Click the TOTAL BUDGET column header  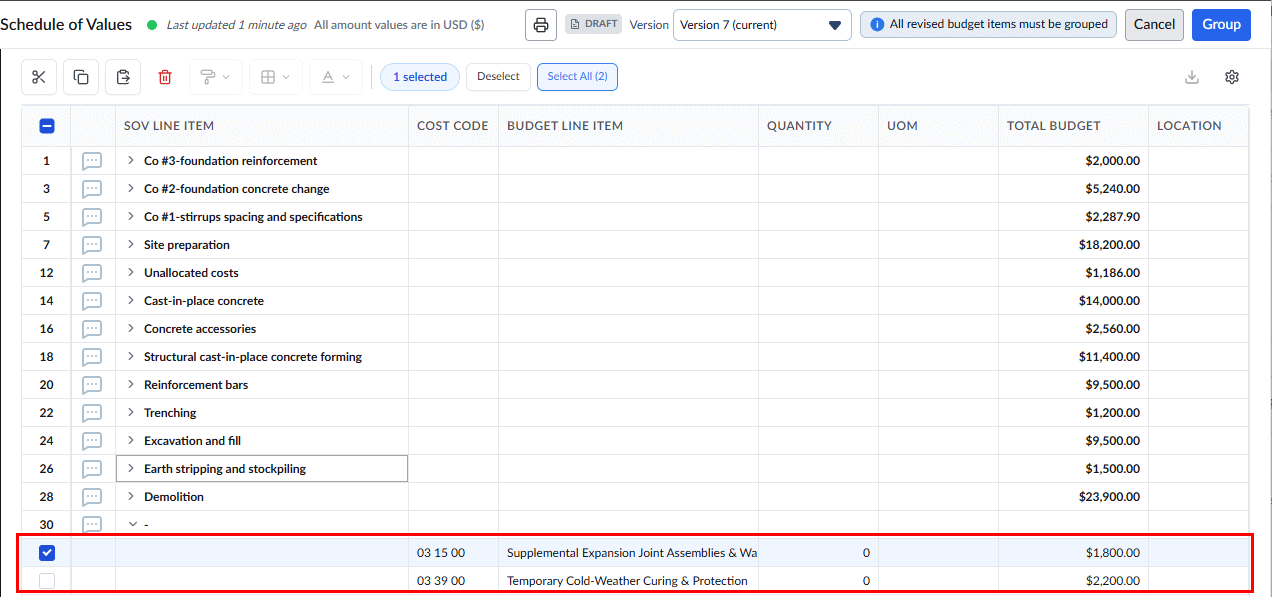[x=1054, y=126]
